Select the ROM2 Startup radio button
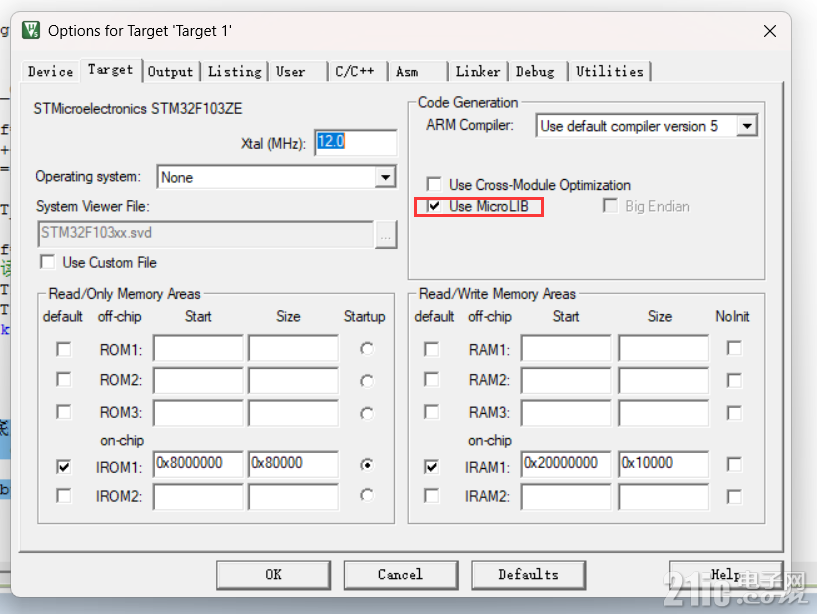Viewport: 817px width, 614px height. pyautogui.click(x=367, y=381)
